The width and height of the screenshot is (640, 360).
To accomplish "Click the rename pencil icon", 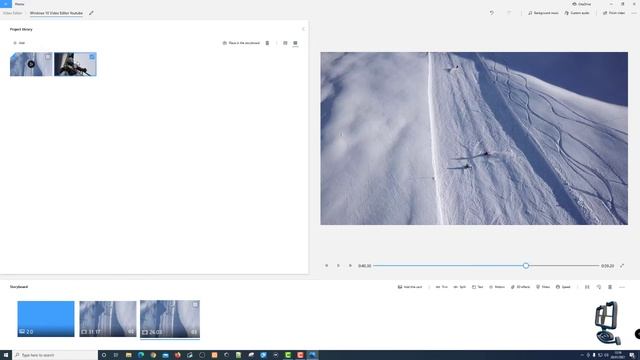I will 91,13.
